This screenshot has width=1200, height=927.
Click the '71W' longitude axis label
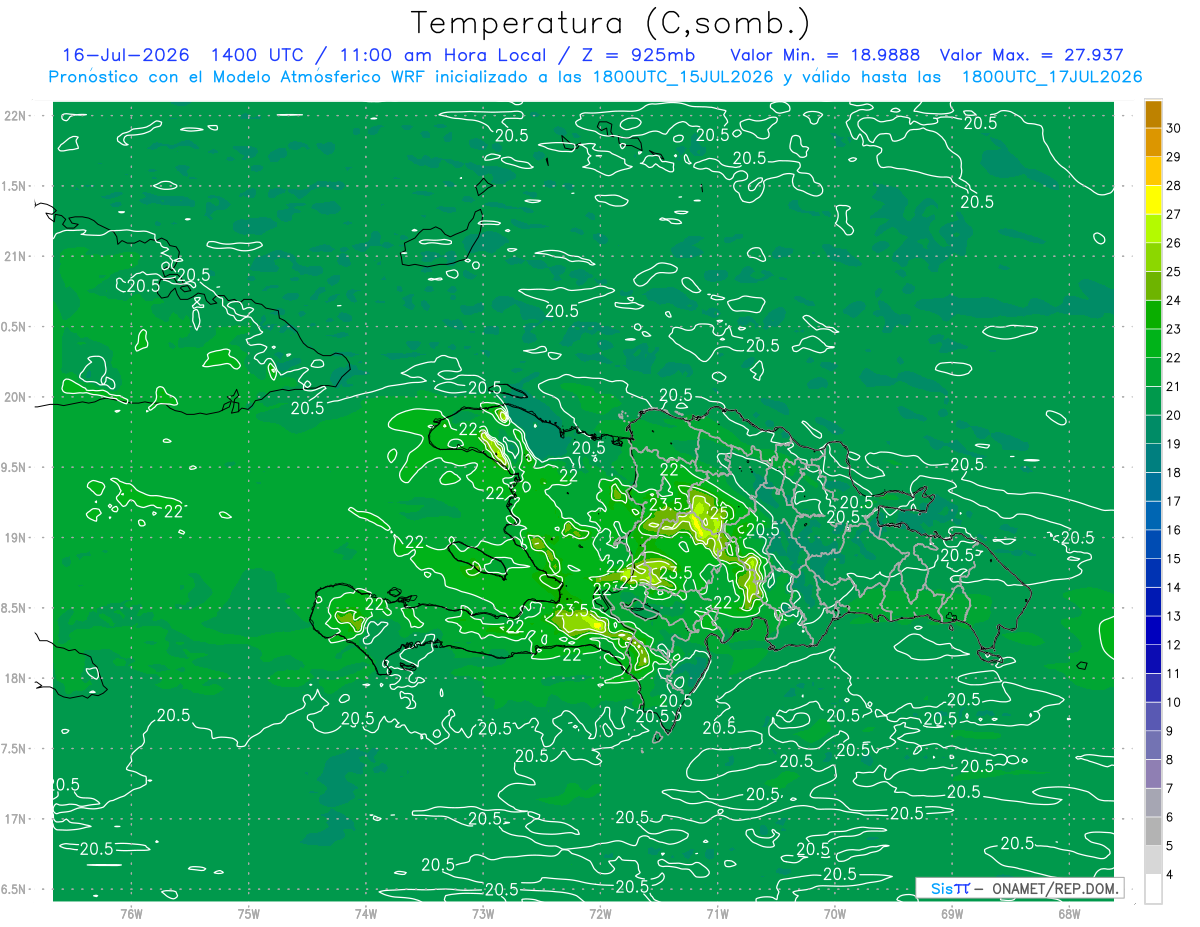click(x=717, y=913)
